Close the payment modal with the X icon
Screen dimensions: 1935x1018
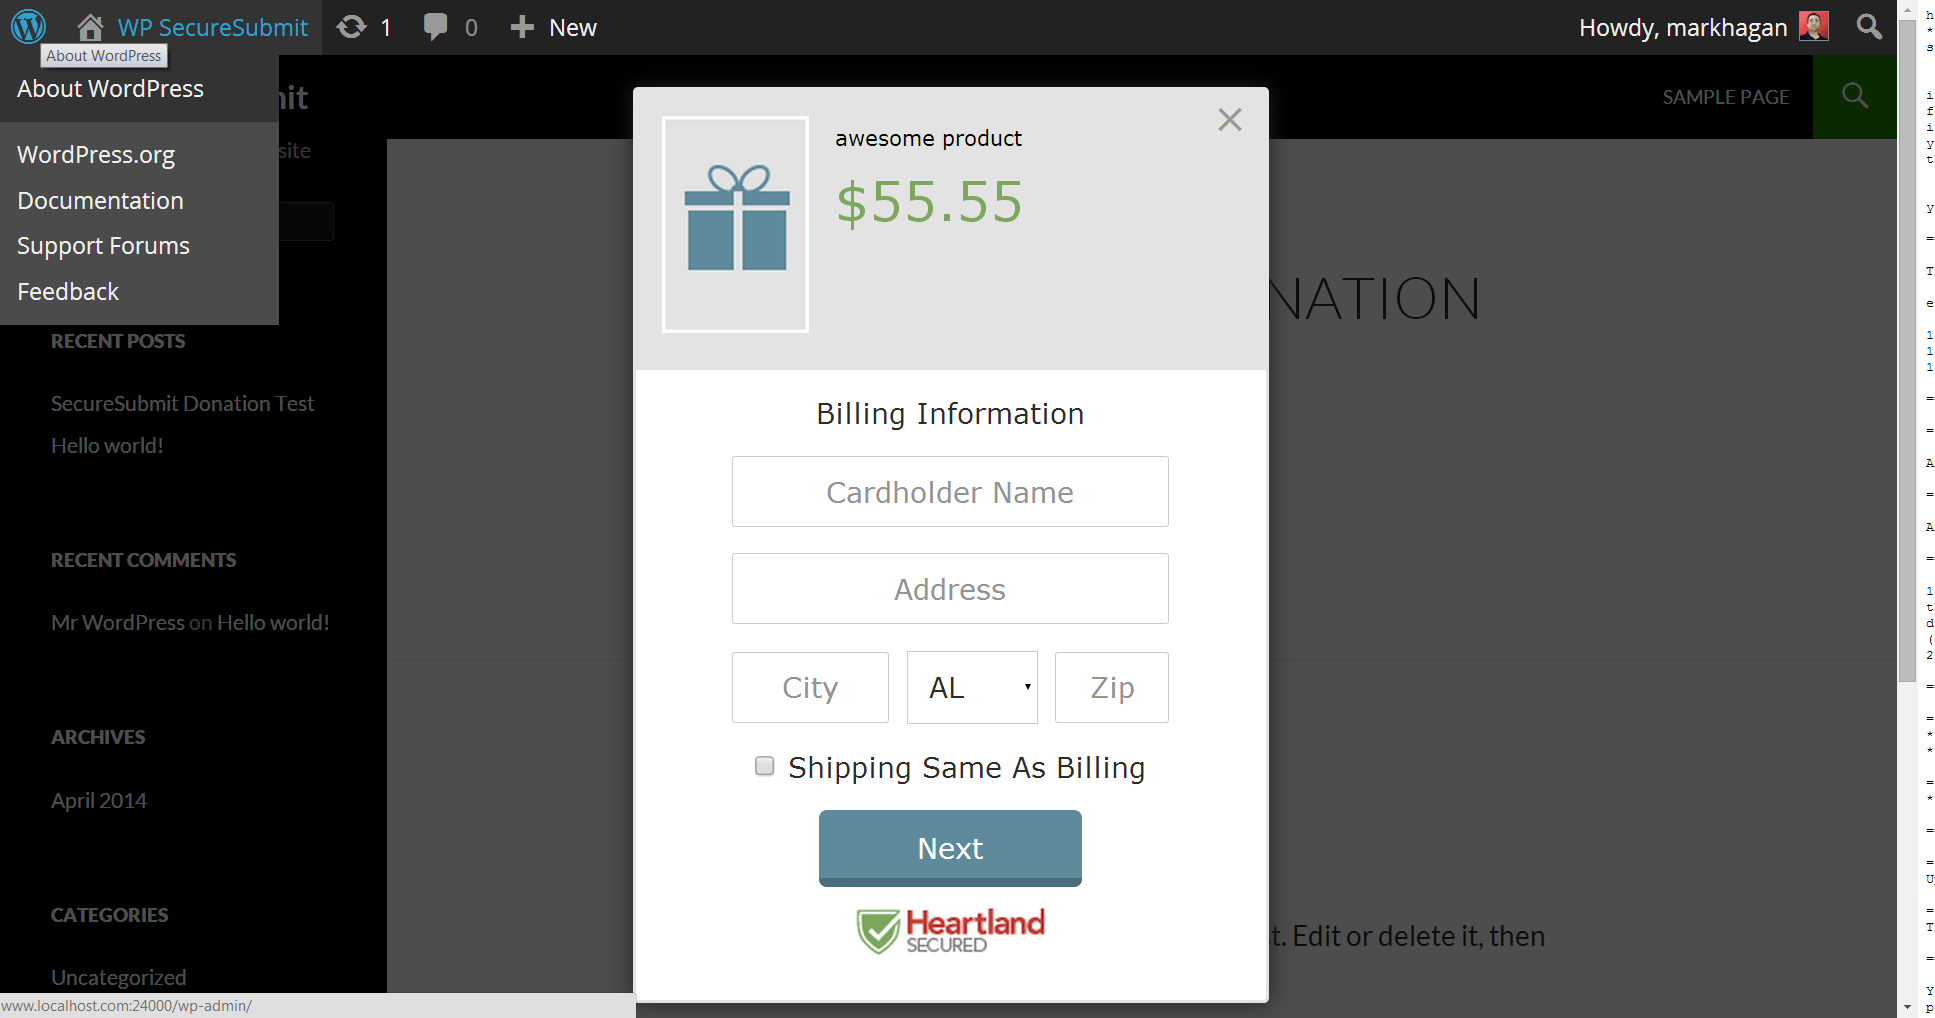(x=1230, y=120)
